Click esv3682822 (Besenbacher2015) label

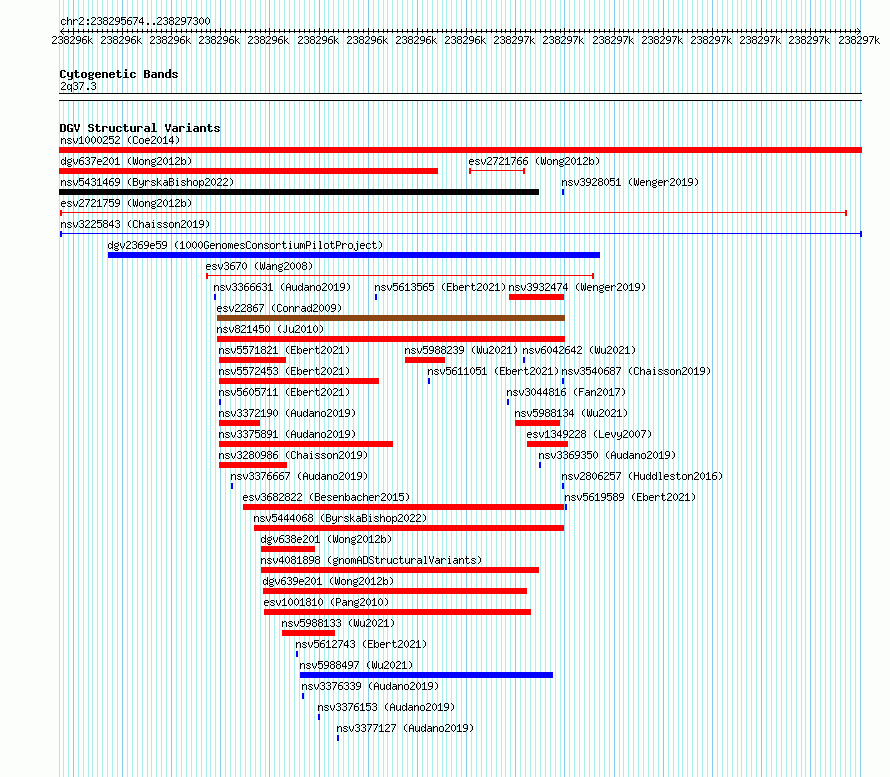[326, 497]
